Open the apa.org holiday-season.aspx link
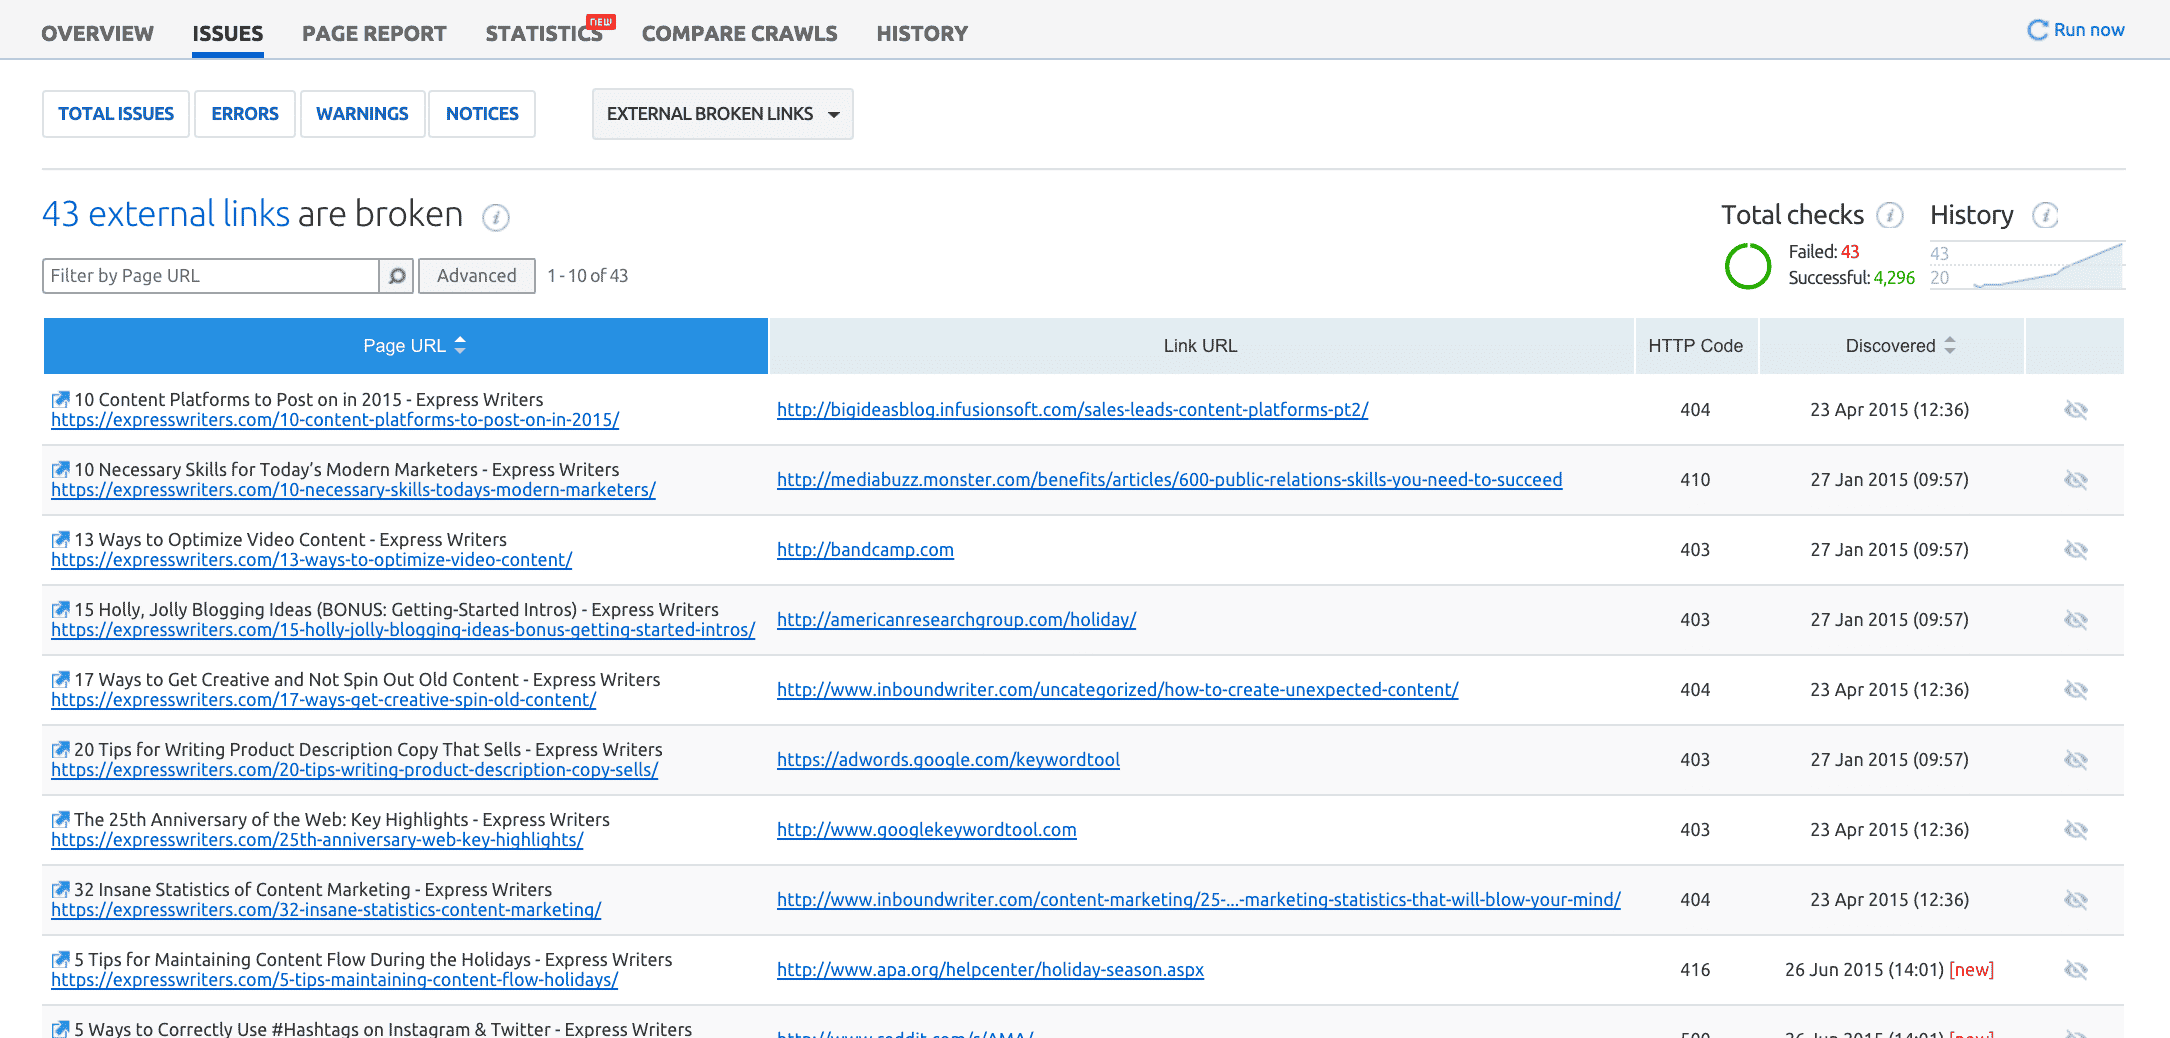2170x1038 pixels. (x=990, y=970)
